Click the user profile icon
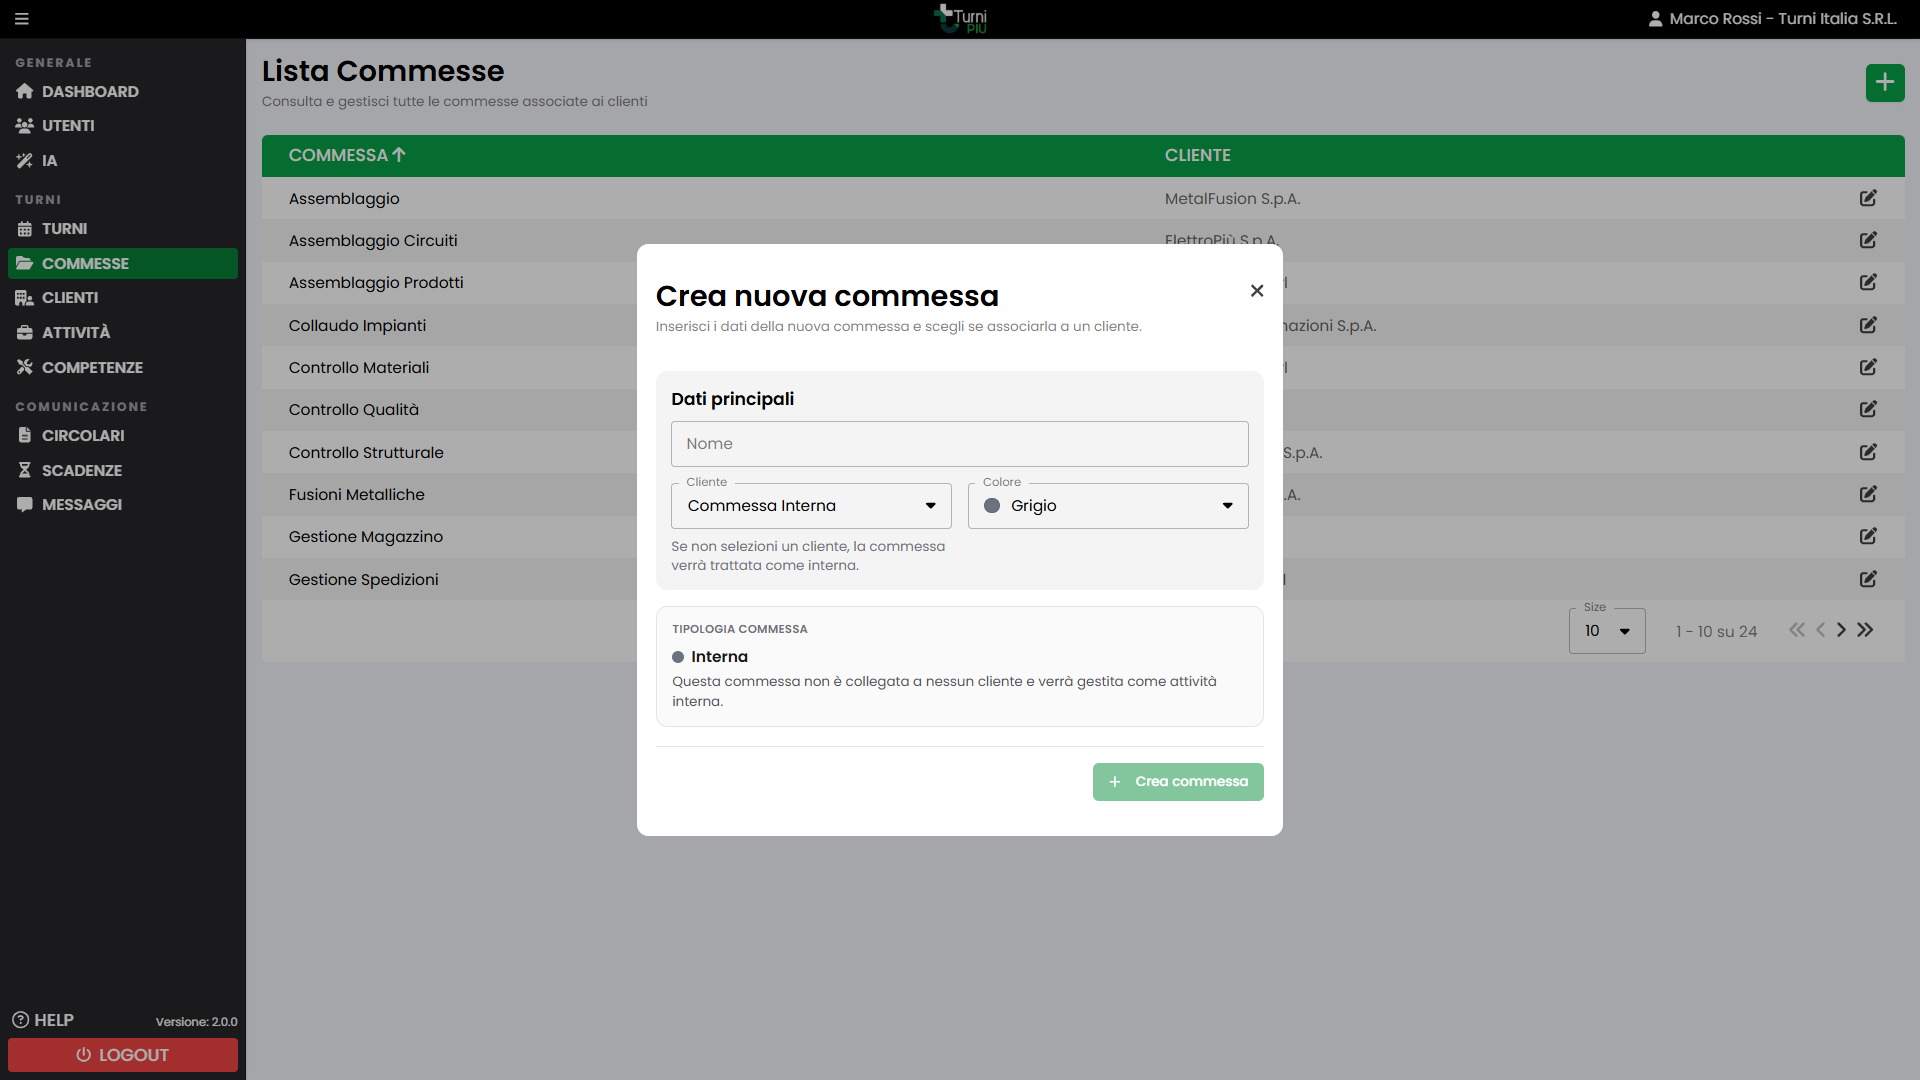Image resolution: width=1920 pixels, height=1080 pixels. pyautogui.click(x=1655, y=19)
